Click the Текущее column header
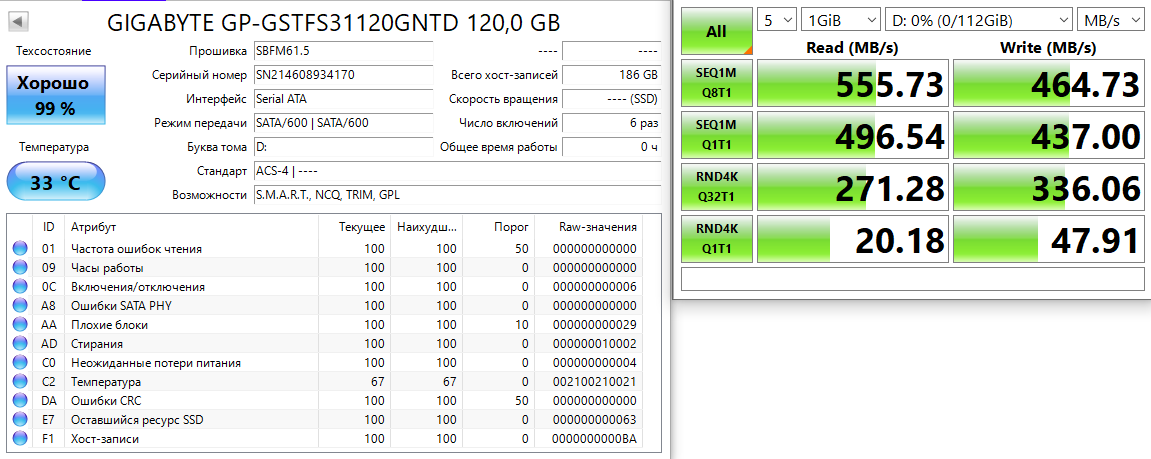 pyautogui.click(x=355, y=227)
